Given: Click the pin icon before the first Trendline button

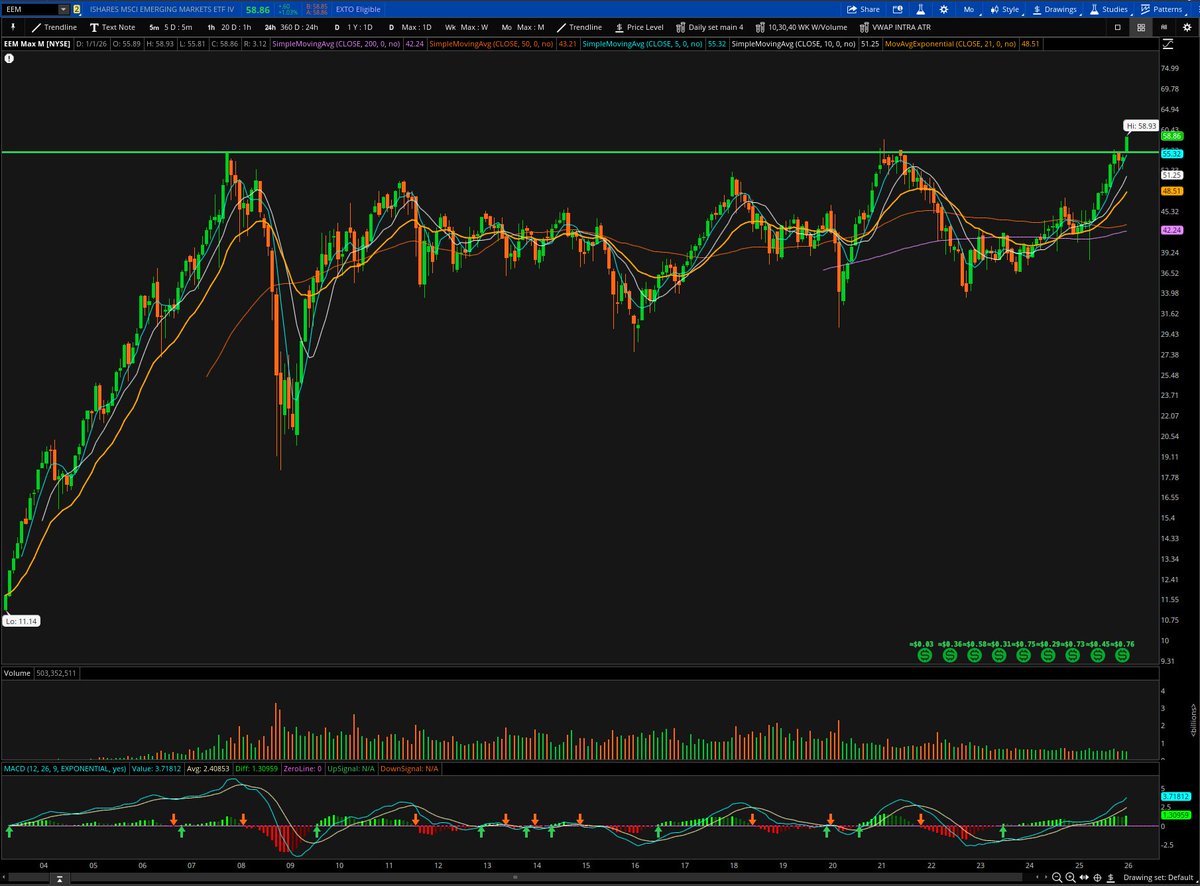Looking at the screenshot, I should [x=12, y=27].
